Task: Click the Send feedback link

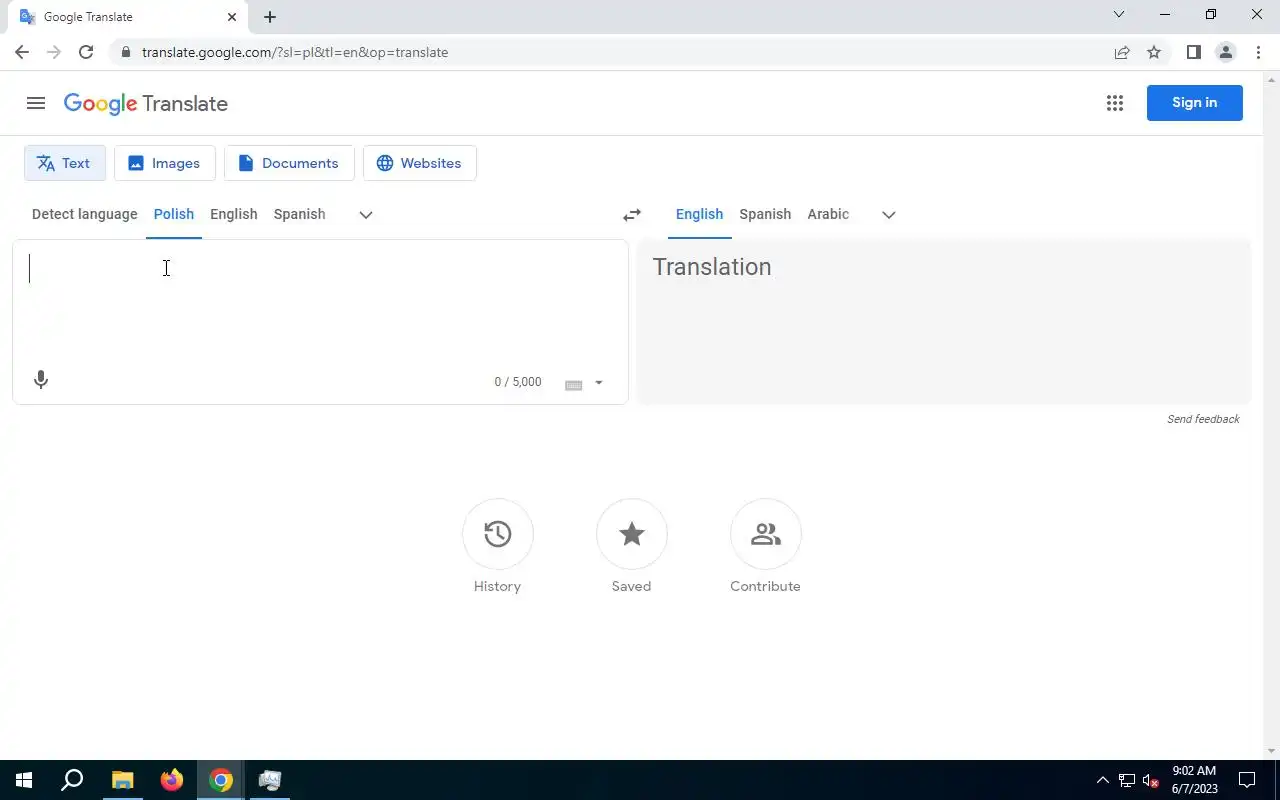Action: pos(1203,419)
